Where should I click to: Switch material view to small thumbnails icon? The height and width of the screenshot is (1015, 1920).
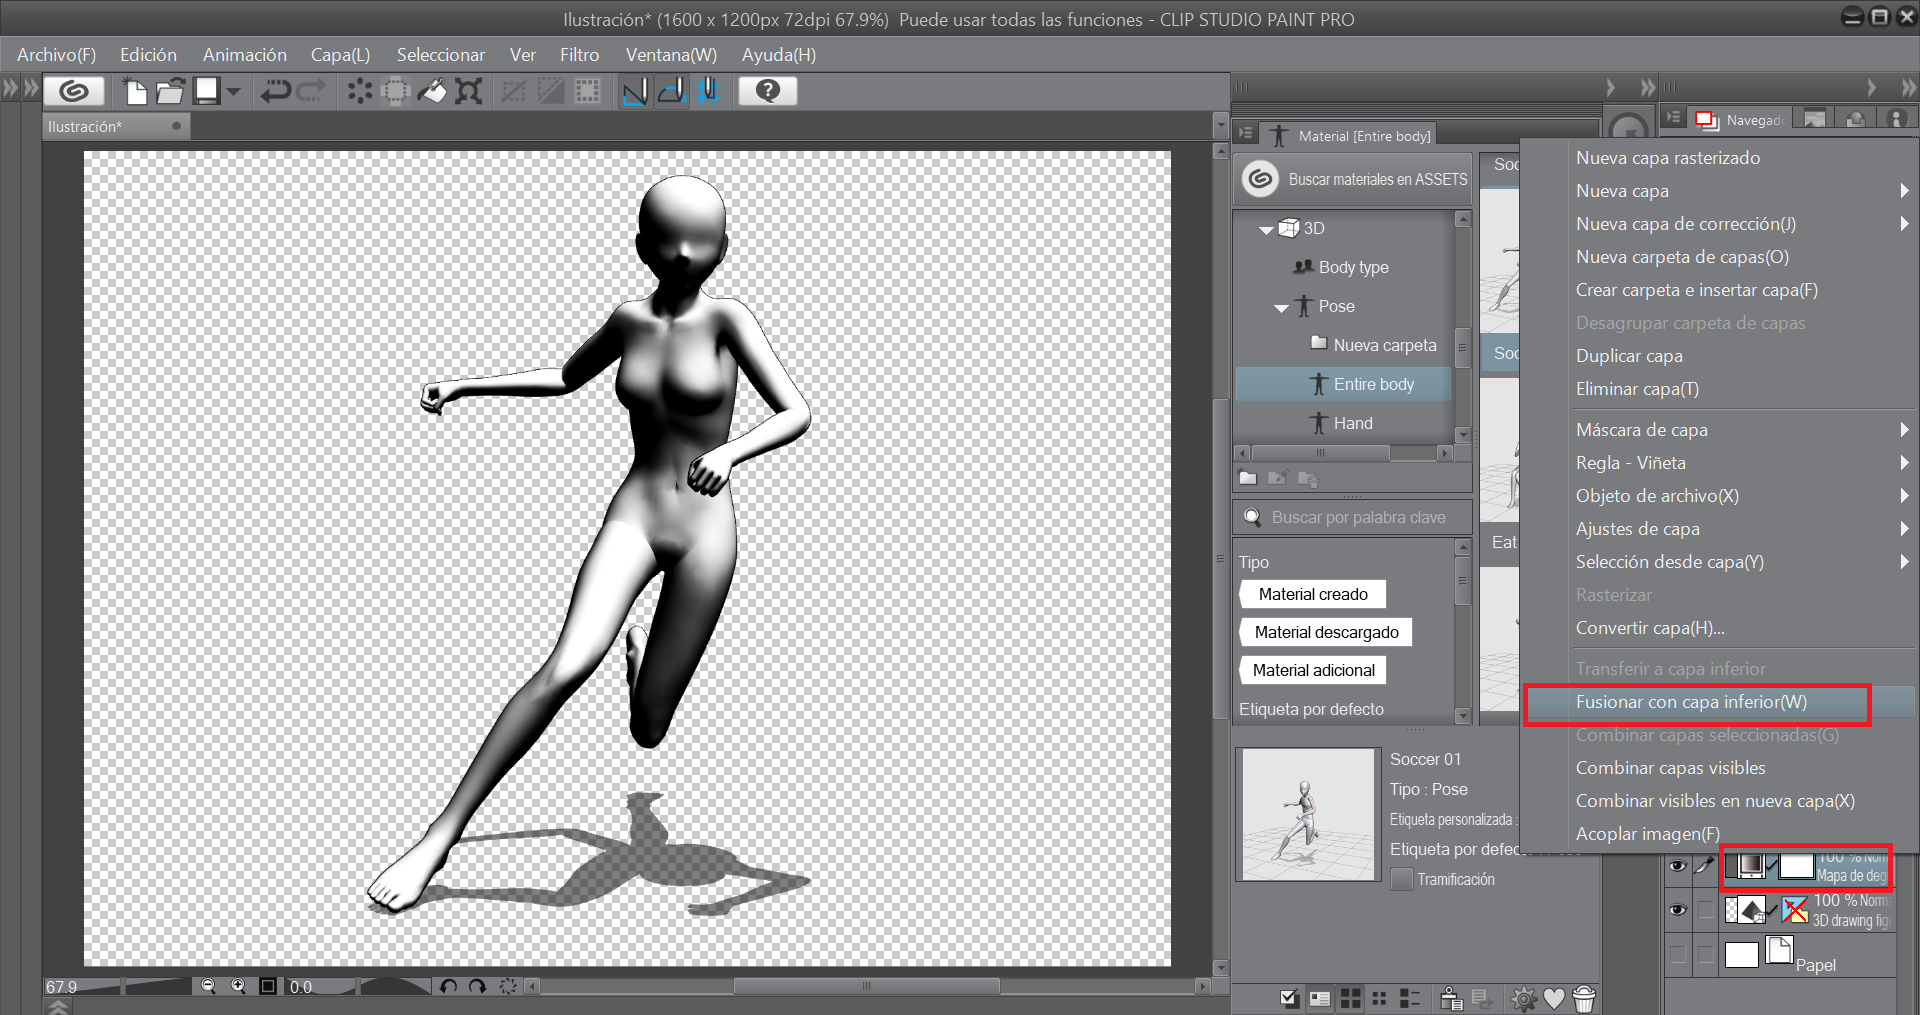click(x=1380, y=998)
